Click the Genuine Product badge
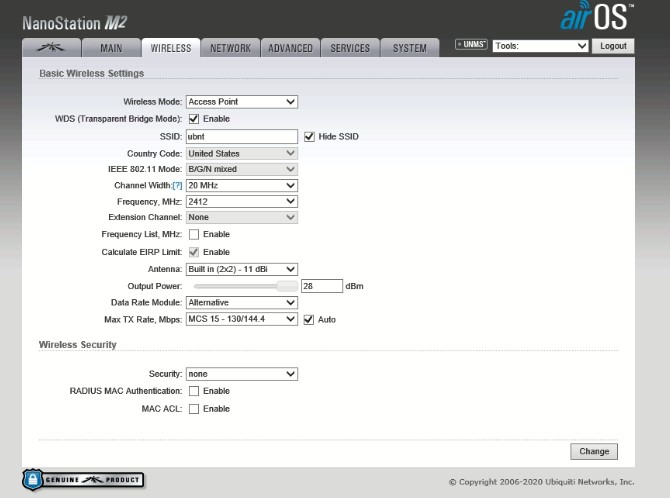The width and height of the screenshot is (670, 498). [x=83, y=480]
